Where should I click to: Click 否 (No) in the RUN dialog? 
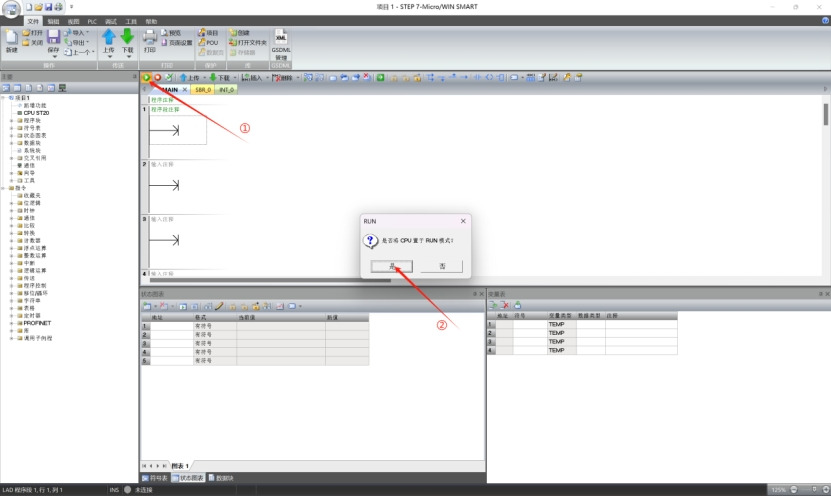coord(441,267)
